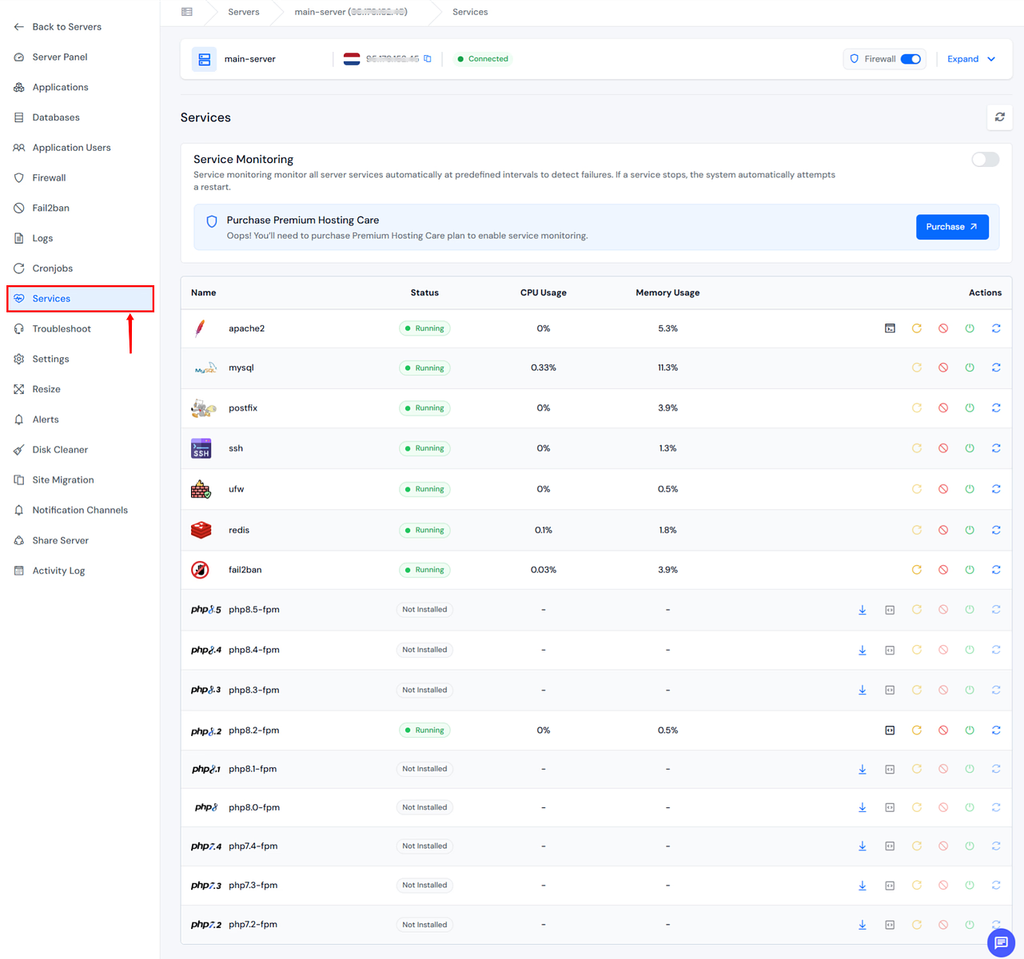
Task: Click the download icon for php7.4-fpm
Action: [x=862, y=846]
